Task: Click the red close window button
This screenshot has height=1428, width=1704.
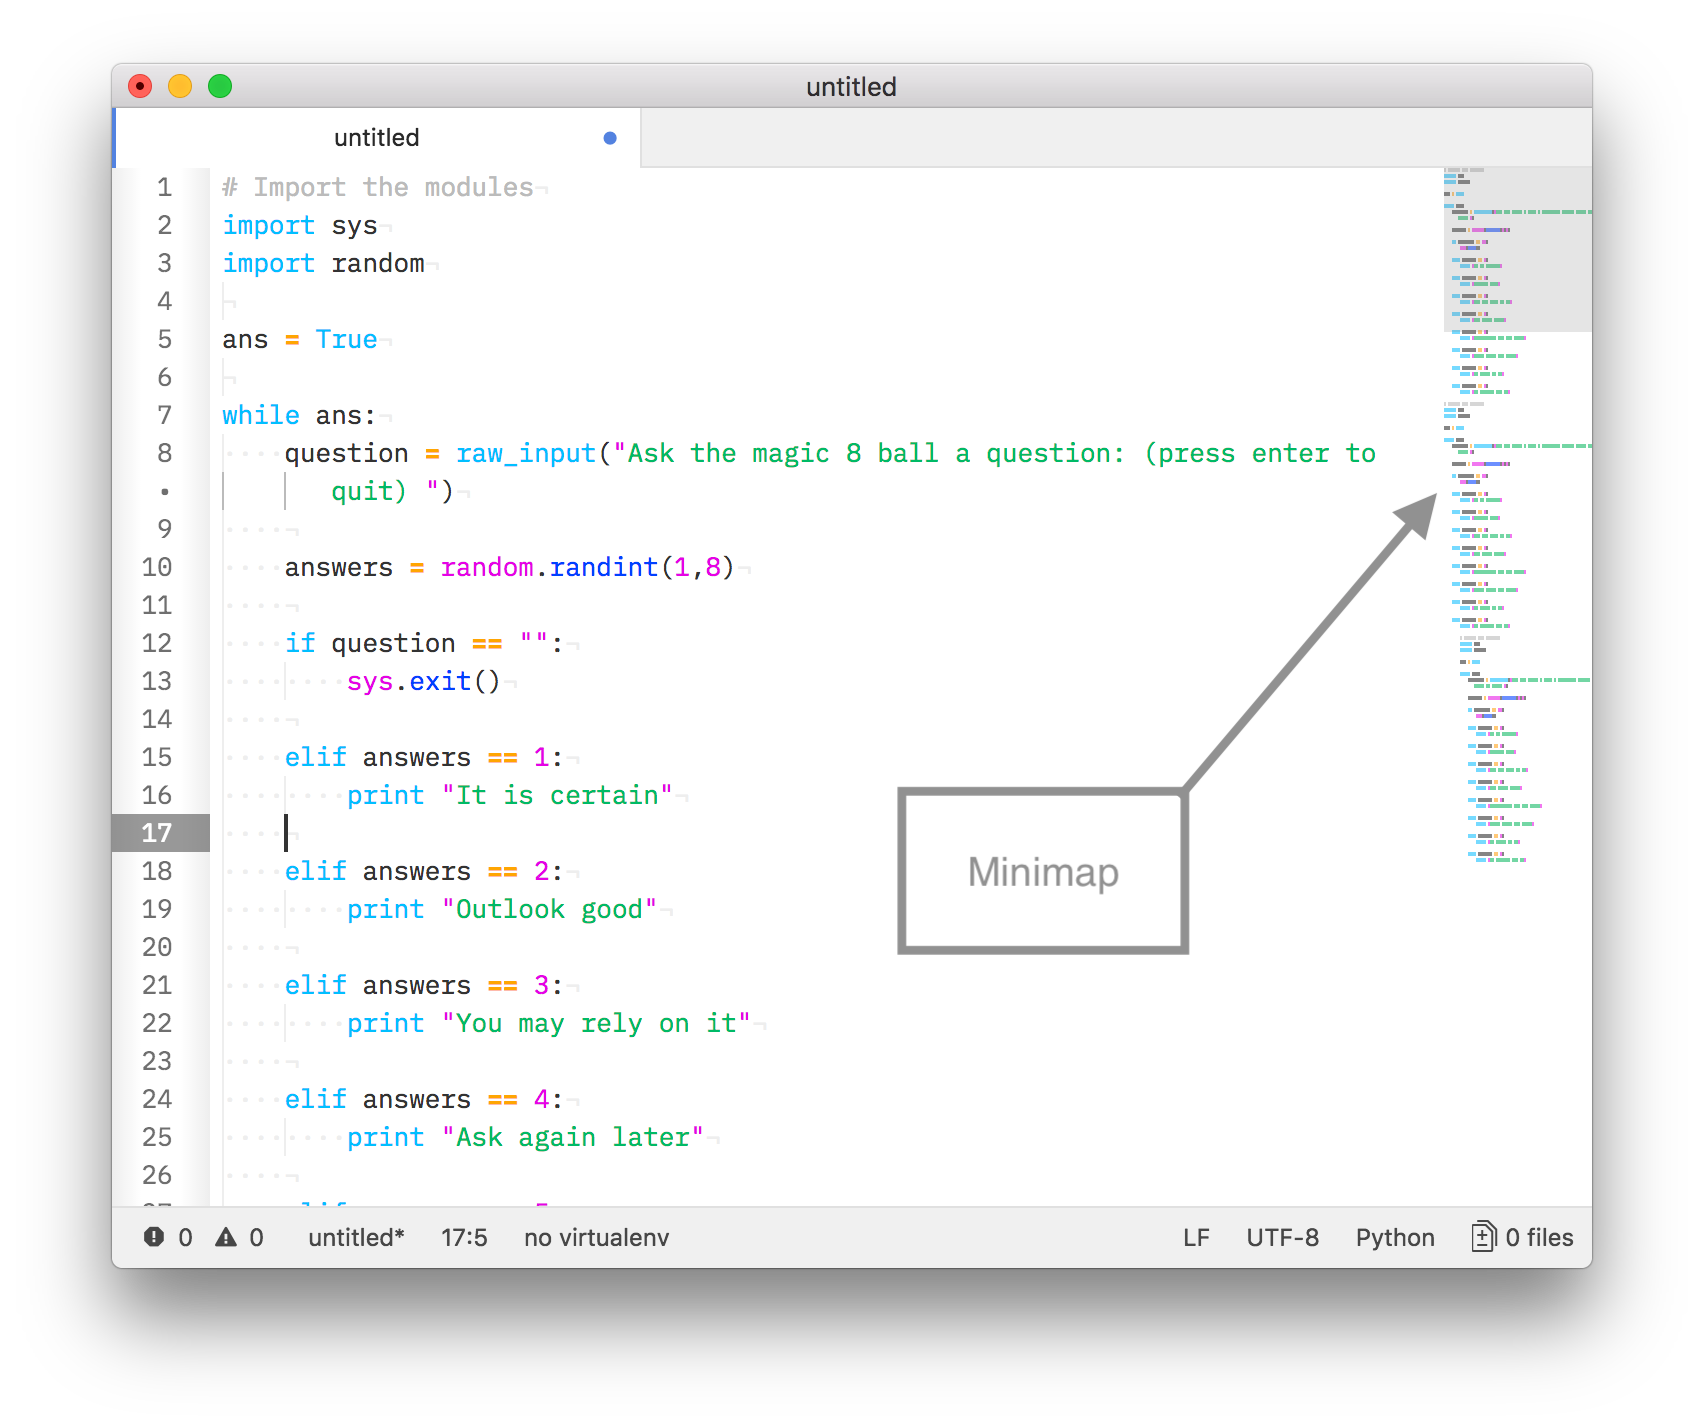Action: coord(140,87)
